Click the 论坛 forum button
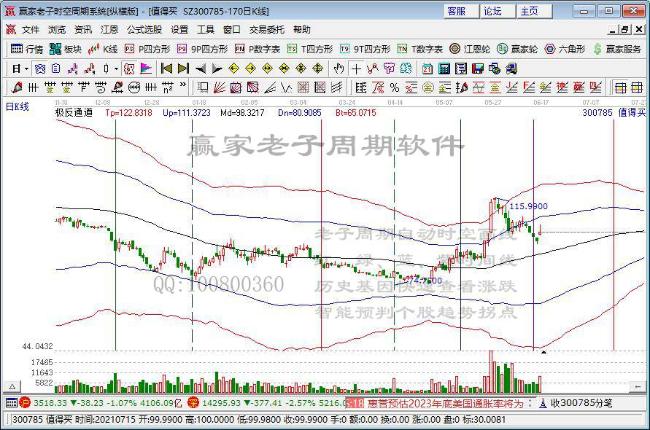This screenshot has height=430, width=650. coord(497,11)
